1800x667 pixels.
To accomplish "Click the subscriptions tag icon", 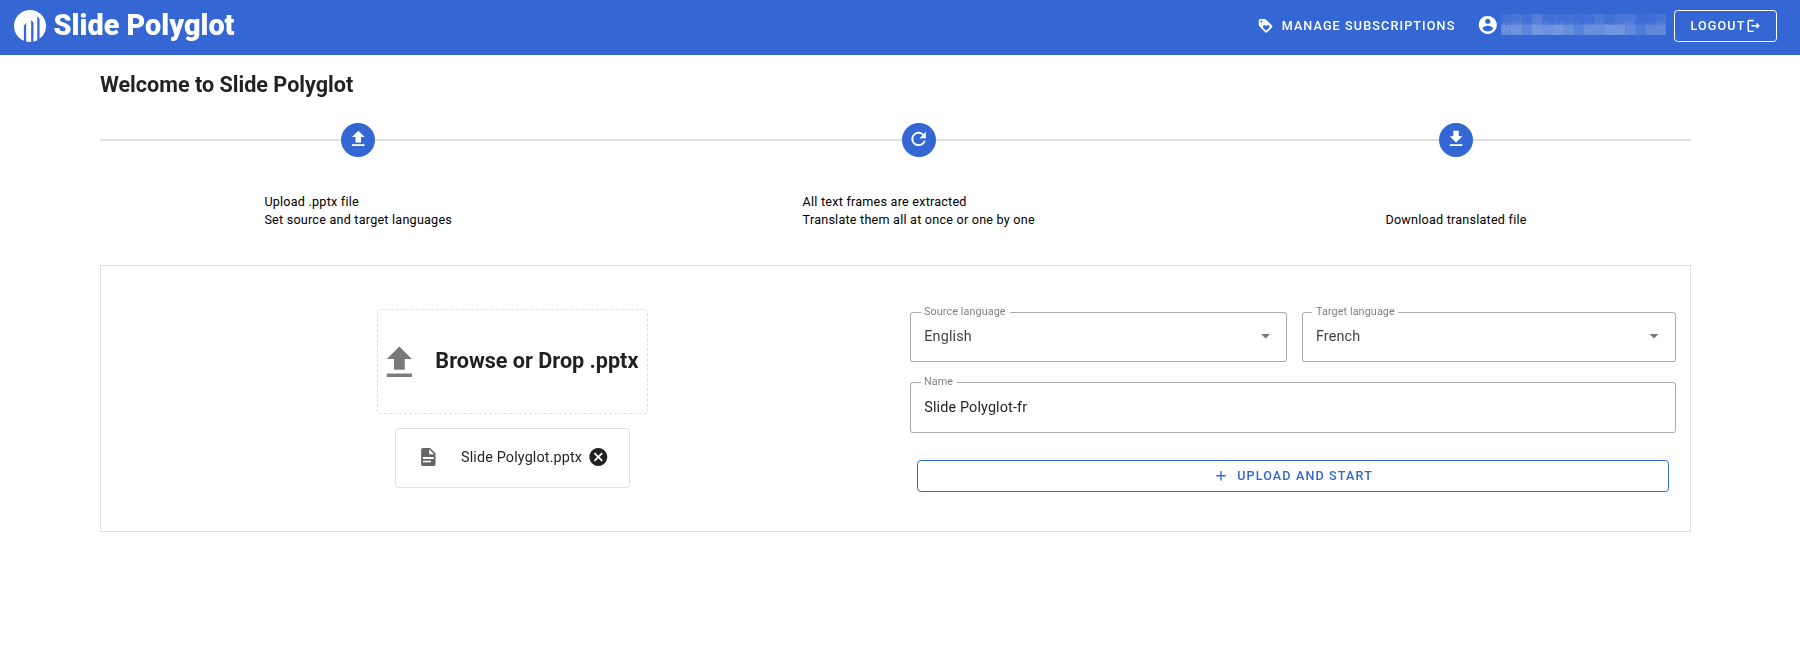I will coord(1265,26).
